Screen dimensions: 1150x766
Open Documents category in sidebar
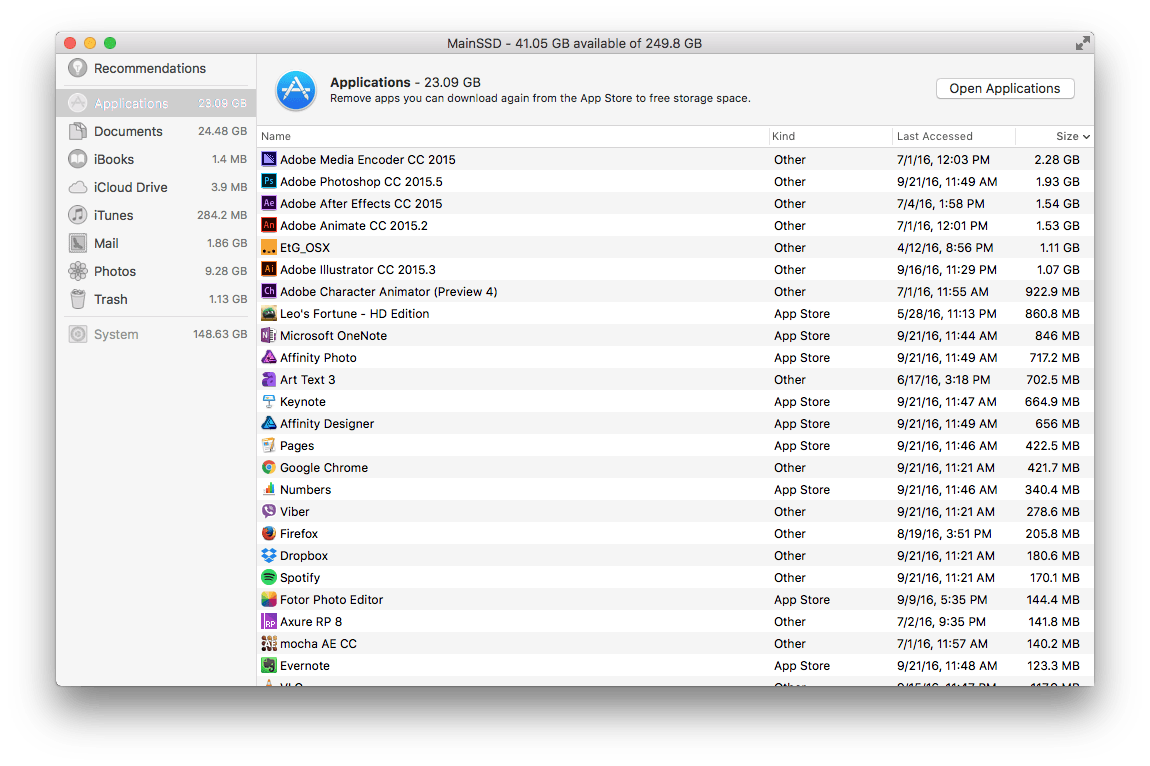pyautogui.click(x=128, y=131)
